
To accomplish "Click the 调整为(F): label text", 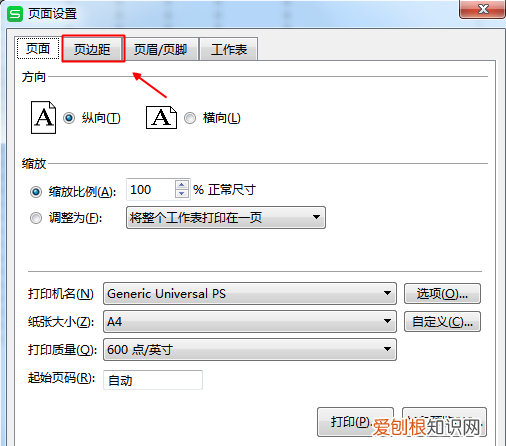I will (76, 218).
